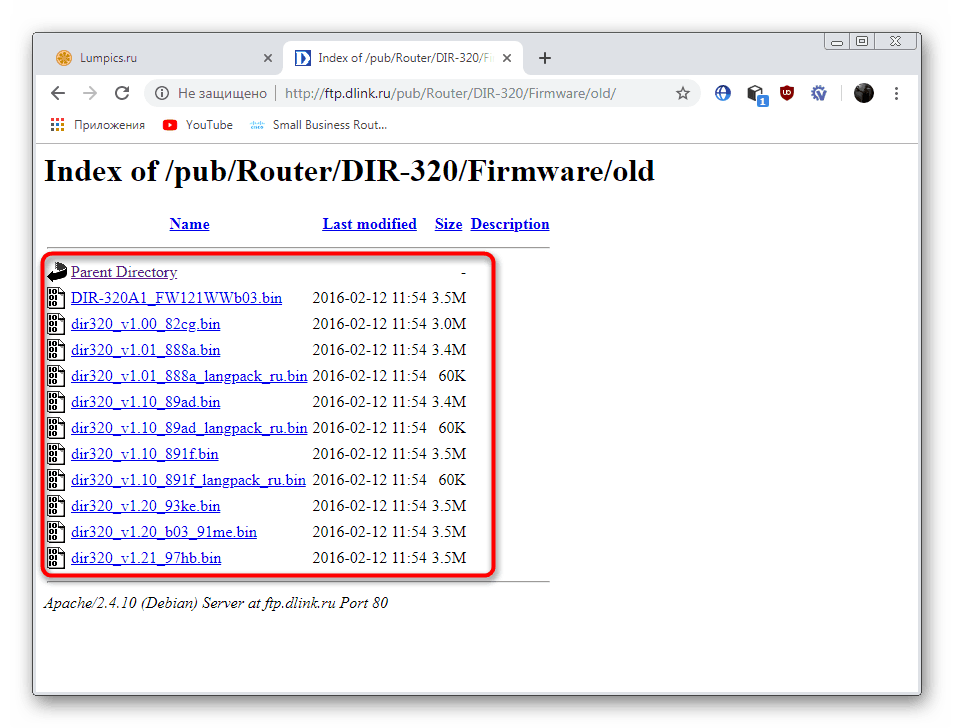Image resolution: width=954 pixels, height=728 pixels.
Task: Click the address bar URL field
Action: 450,93
